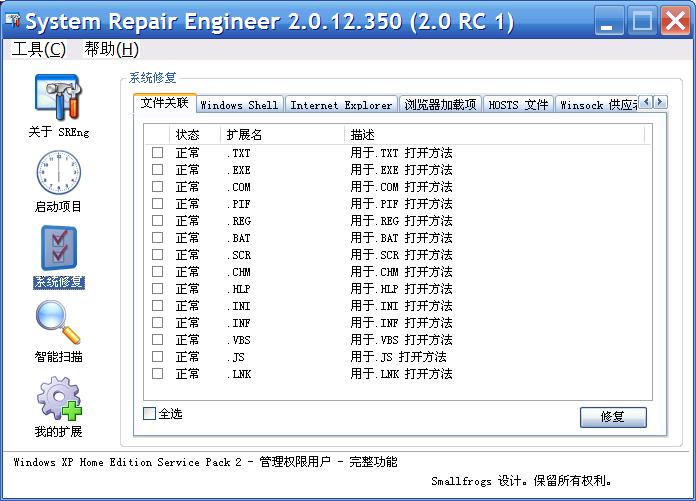Screen dimensions: 696x501
Task: Open the 工具(C) menu
Action: pyautogui.click(x=39, y=49)
